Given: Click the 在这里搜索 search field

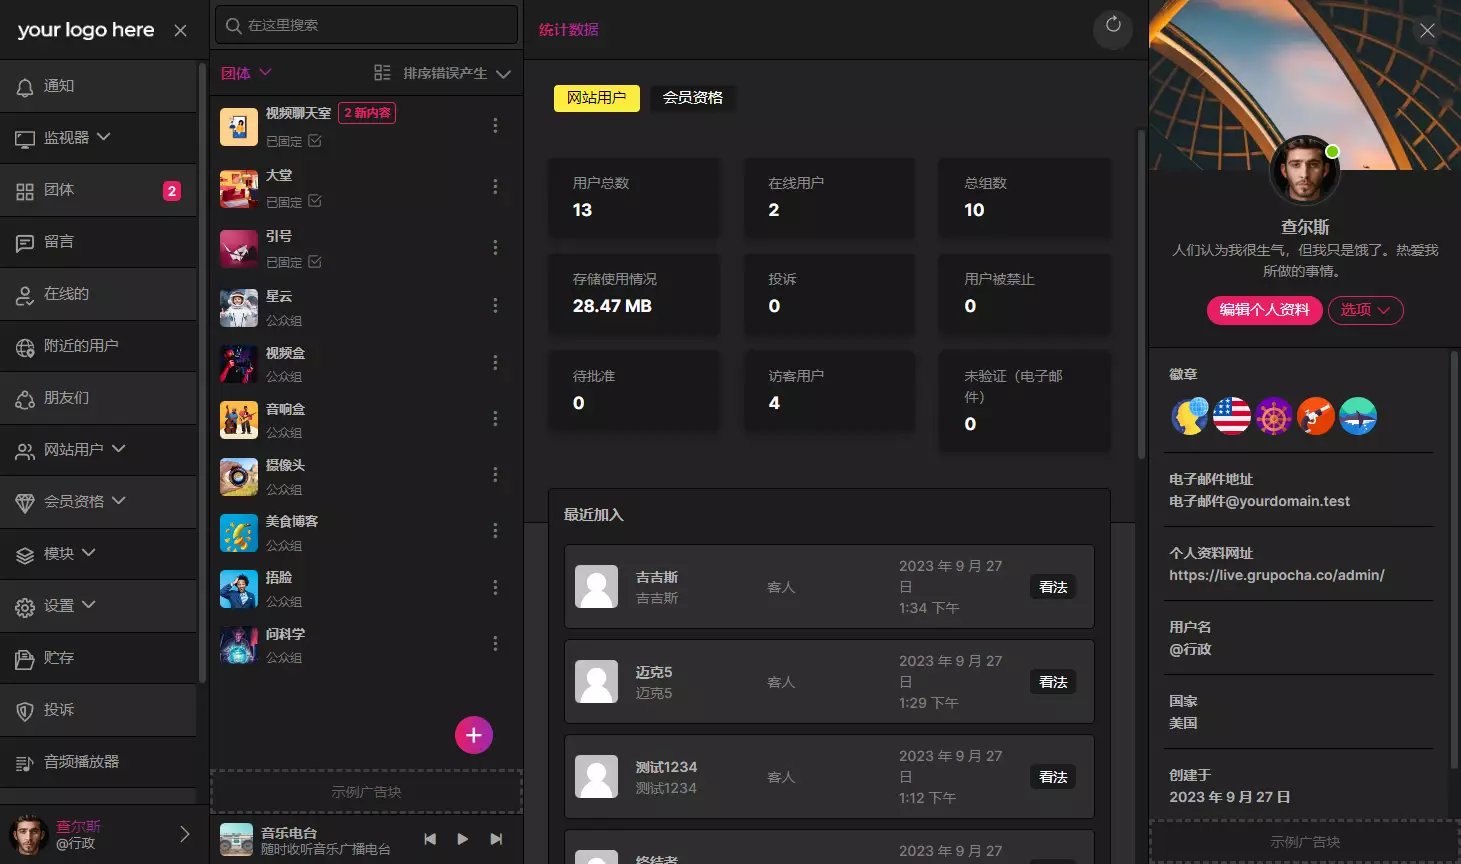Looking at the screenshot, I should (367, 25).
